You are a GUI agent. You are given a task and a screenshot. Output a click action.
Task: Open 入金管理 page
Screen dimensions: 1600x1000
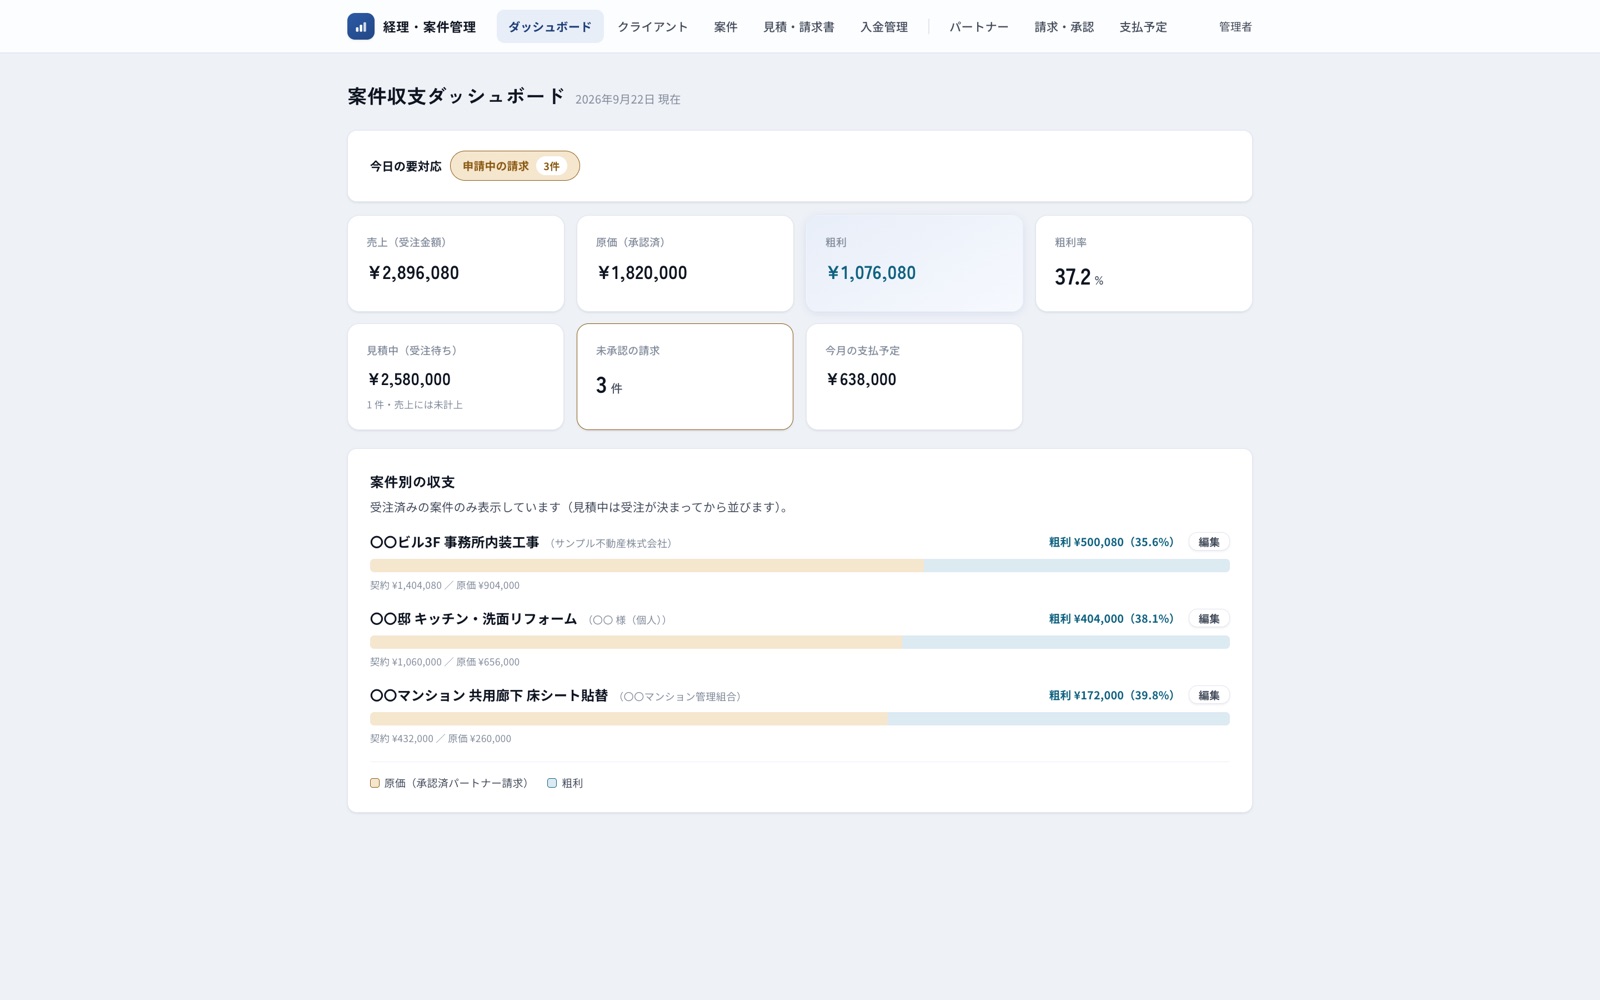884,27
